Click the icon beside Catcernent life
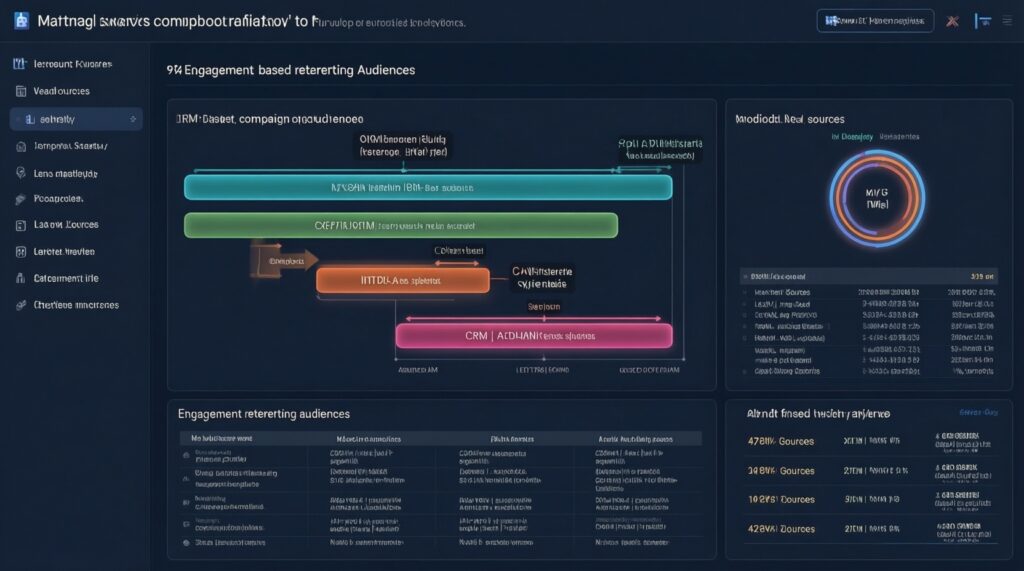1024x571 pixels. click(x=19, y=279)
